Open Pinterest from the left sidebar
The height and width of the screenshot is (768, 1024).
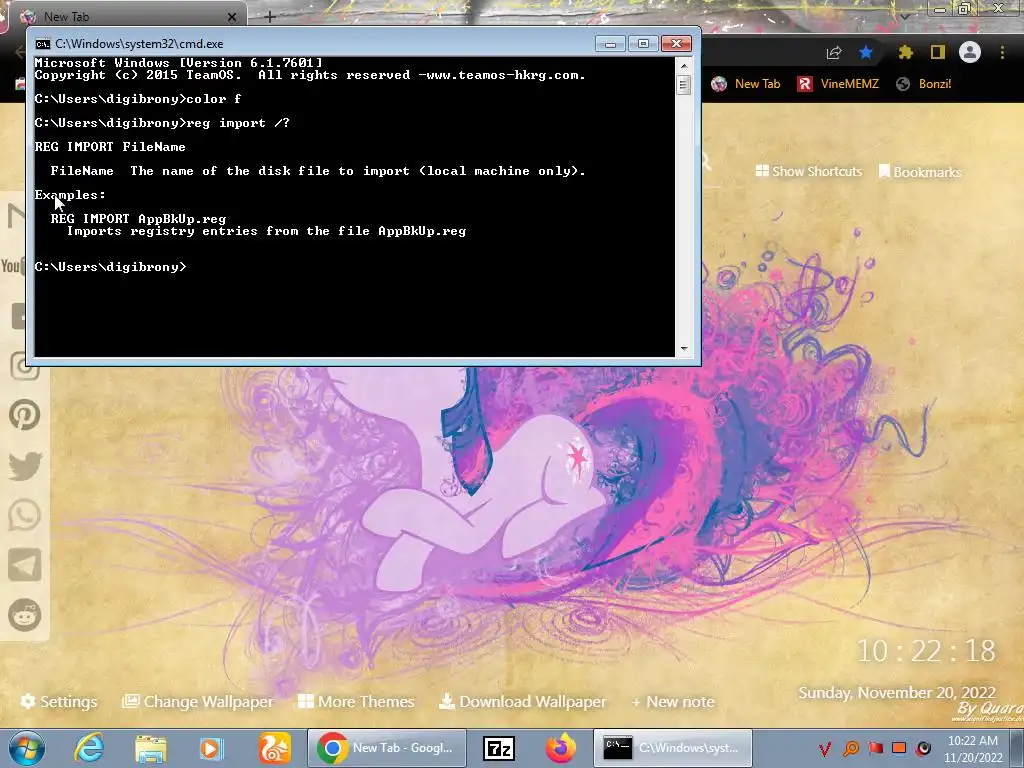(x=25, y=415)
